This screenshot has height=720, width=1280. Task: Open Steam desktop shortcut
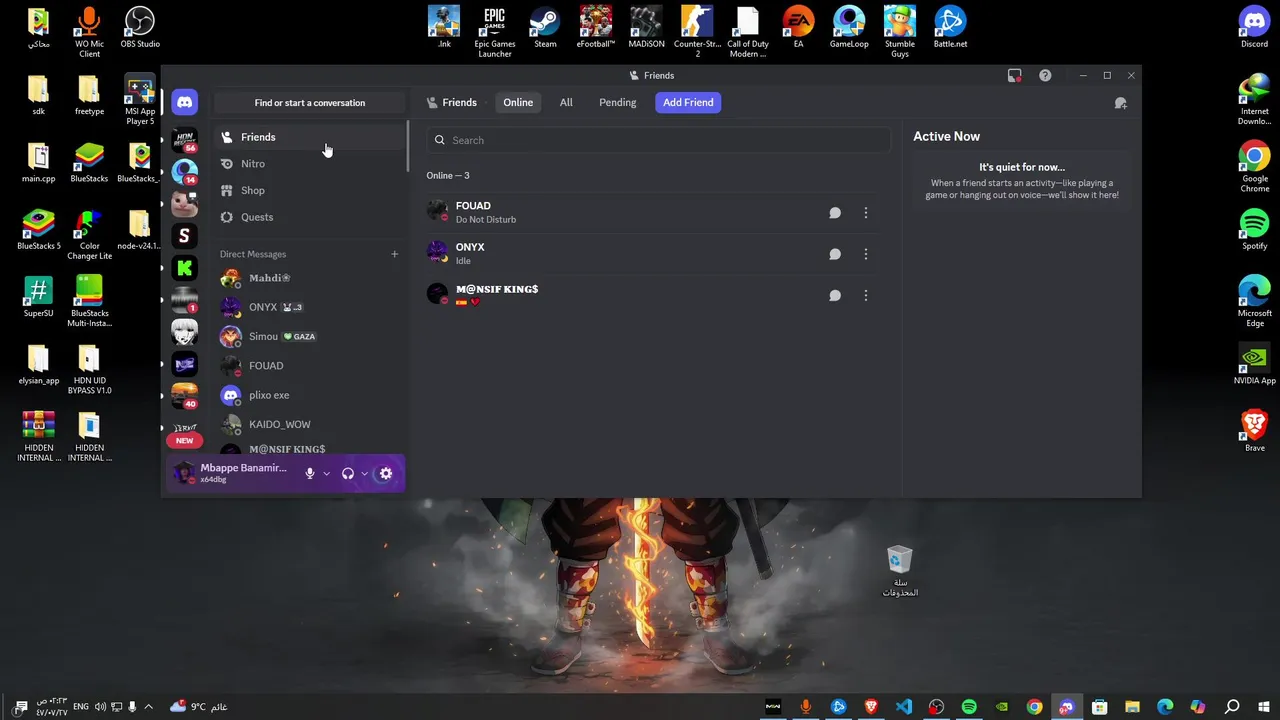click(x=545, y=28)
